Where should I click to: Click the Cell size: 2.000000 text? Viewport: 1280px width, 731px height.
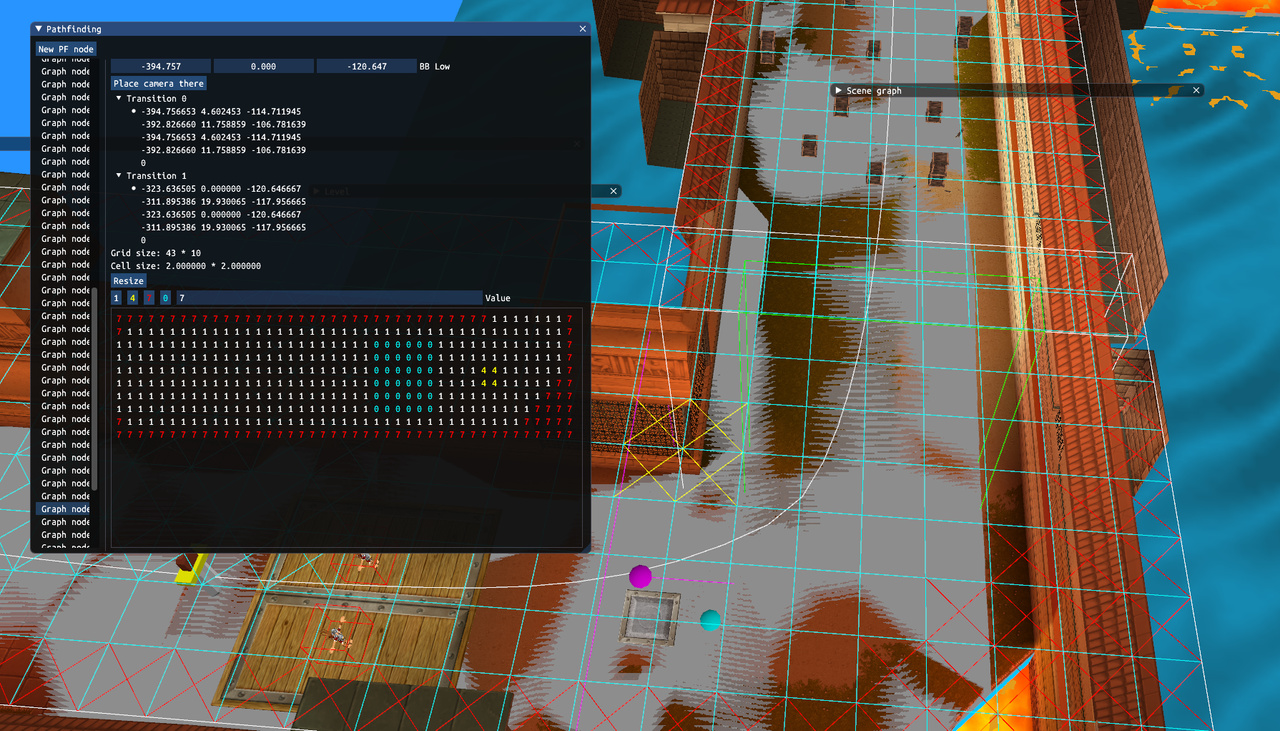(185, 266)
